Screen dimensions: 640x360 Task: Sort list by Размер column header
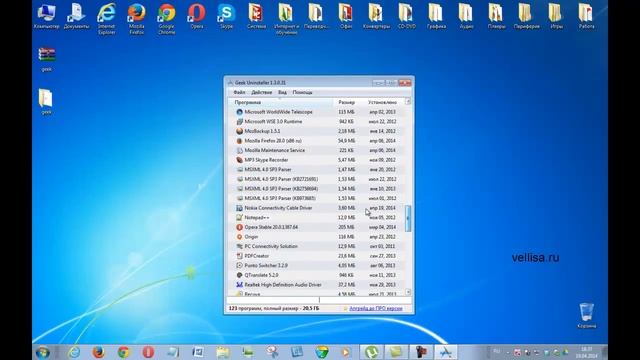coord(347,102)
